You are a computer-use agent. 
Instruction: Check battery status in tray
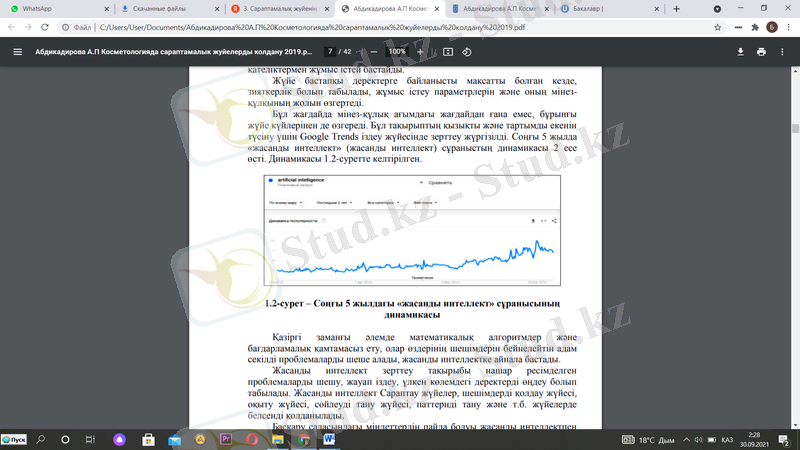(712, 440)
